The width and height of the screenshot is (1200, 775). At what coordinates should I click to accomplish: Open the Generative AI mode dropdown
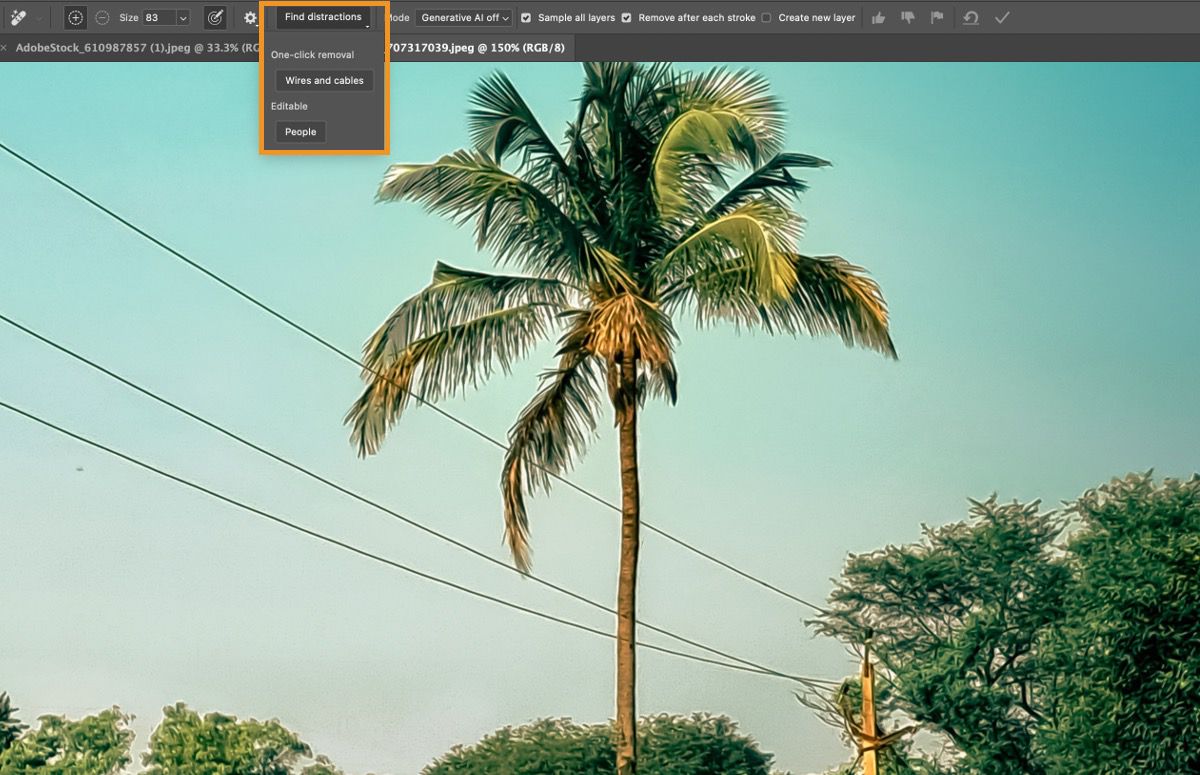point(464,17)
